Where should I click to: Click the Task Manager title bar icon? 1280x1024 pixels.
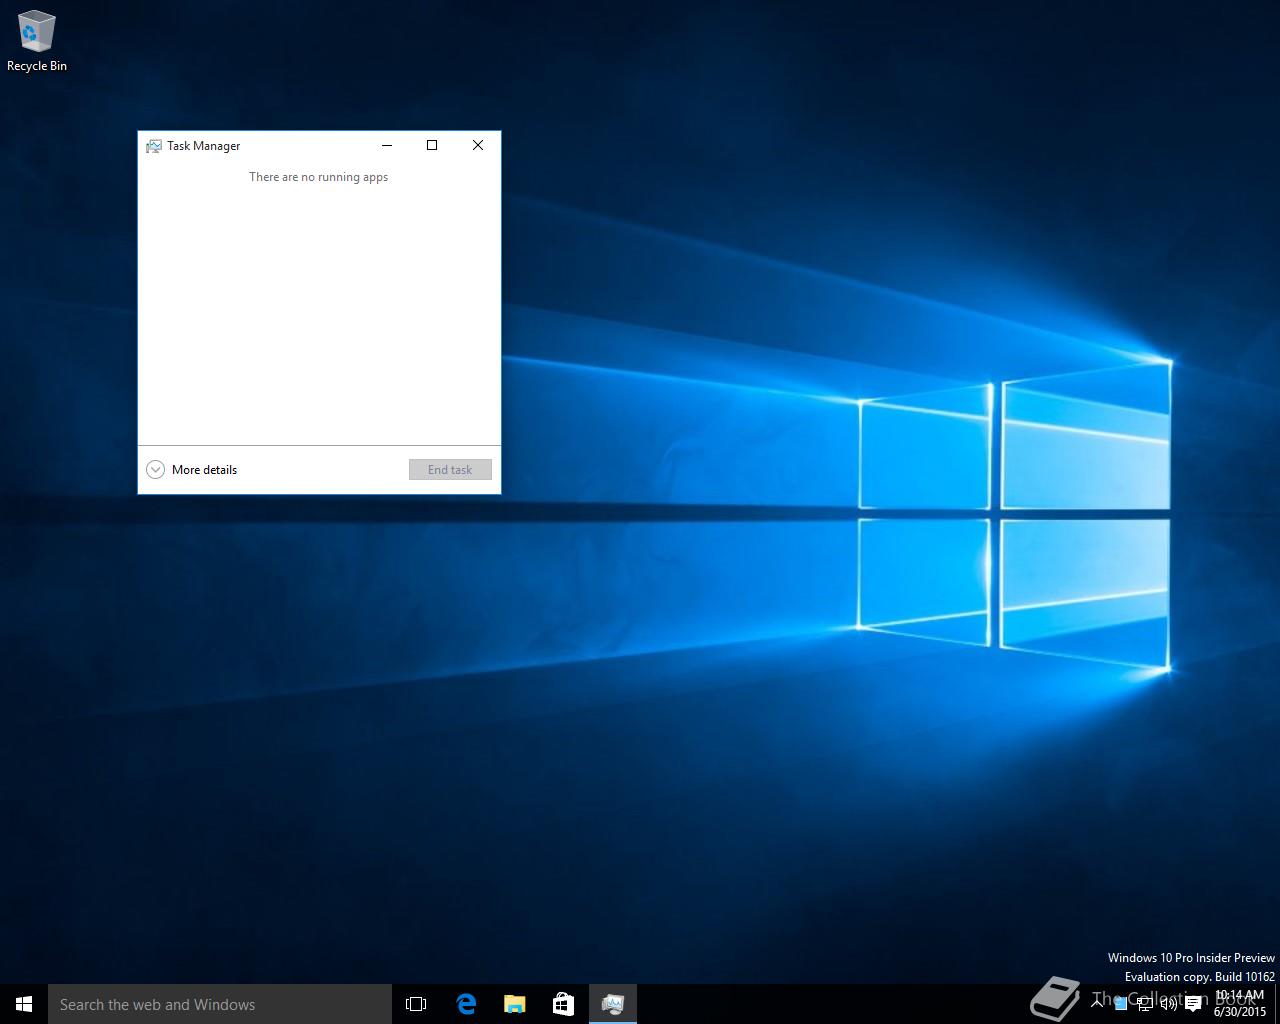click(154, 146)
